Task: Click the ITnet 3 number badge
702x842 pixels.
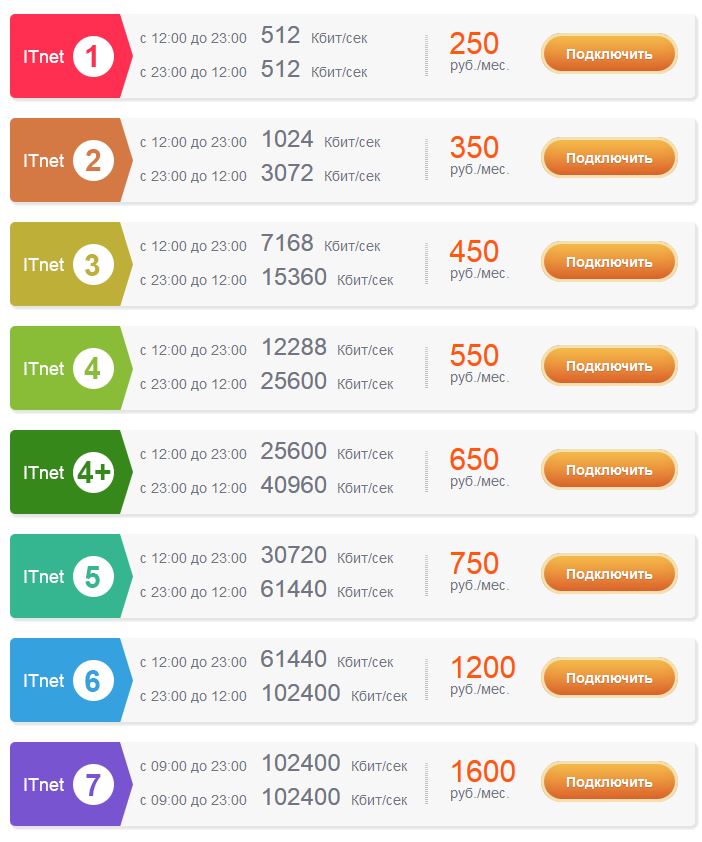Action: click(x=93, y=265)
